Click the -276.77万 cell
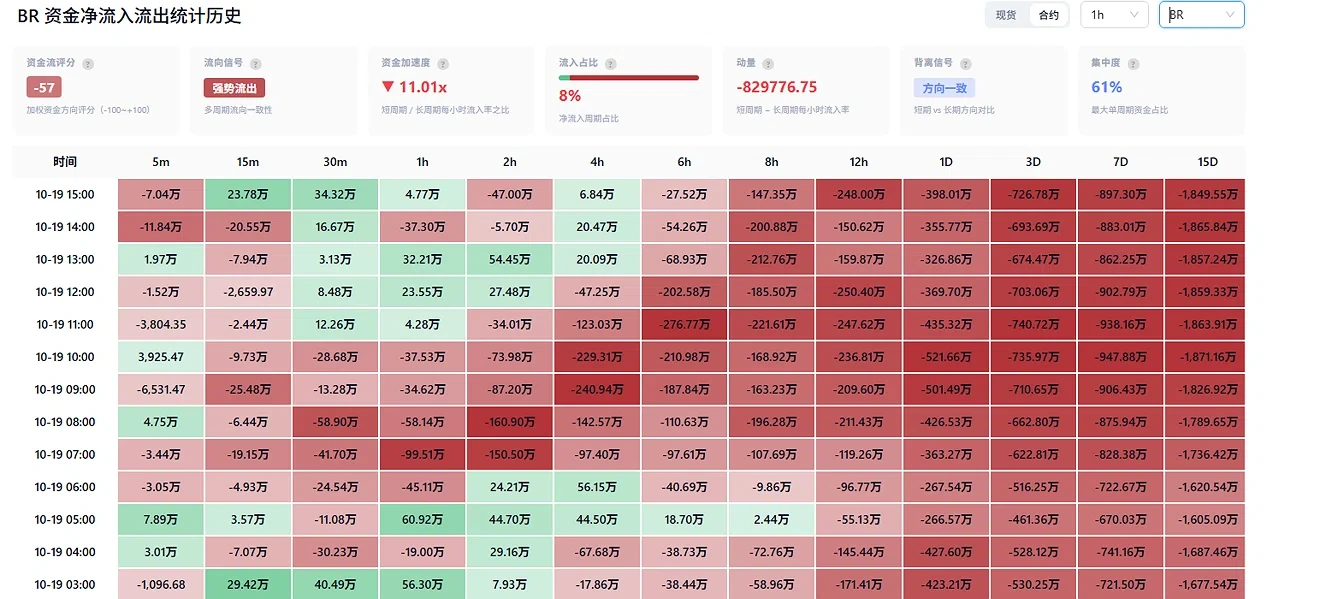 (x=684, y=325)
